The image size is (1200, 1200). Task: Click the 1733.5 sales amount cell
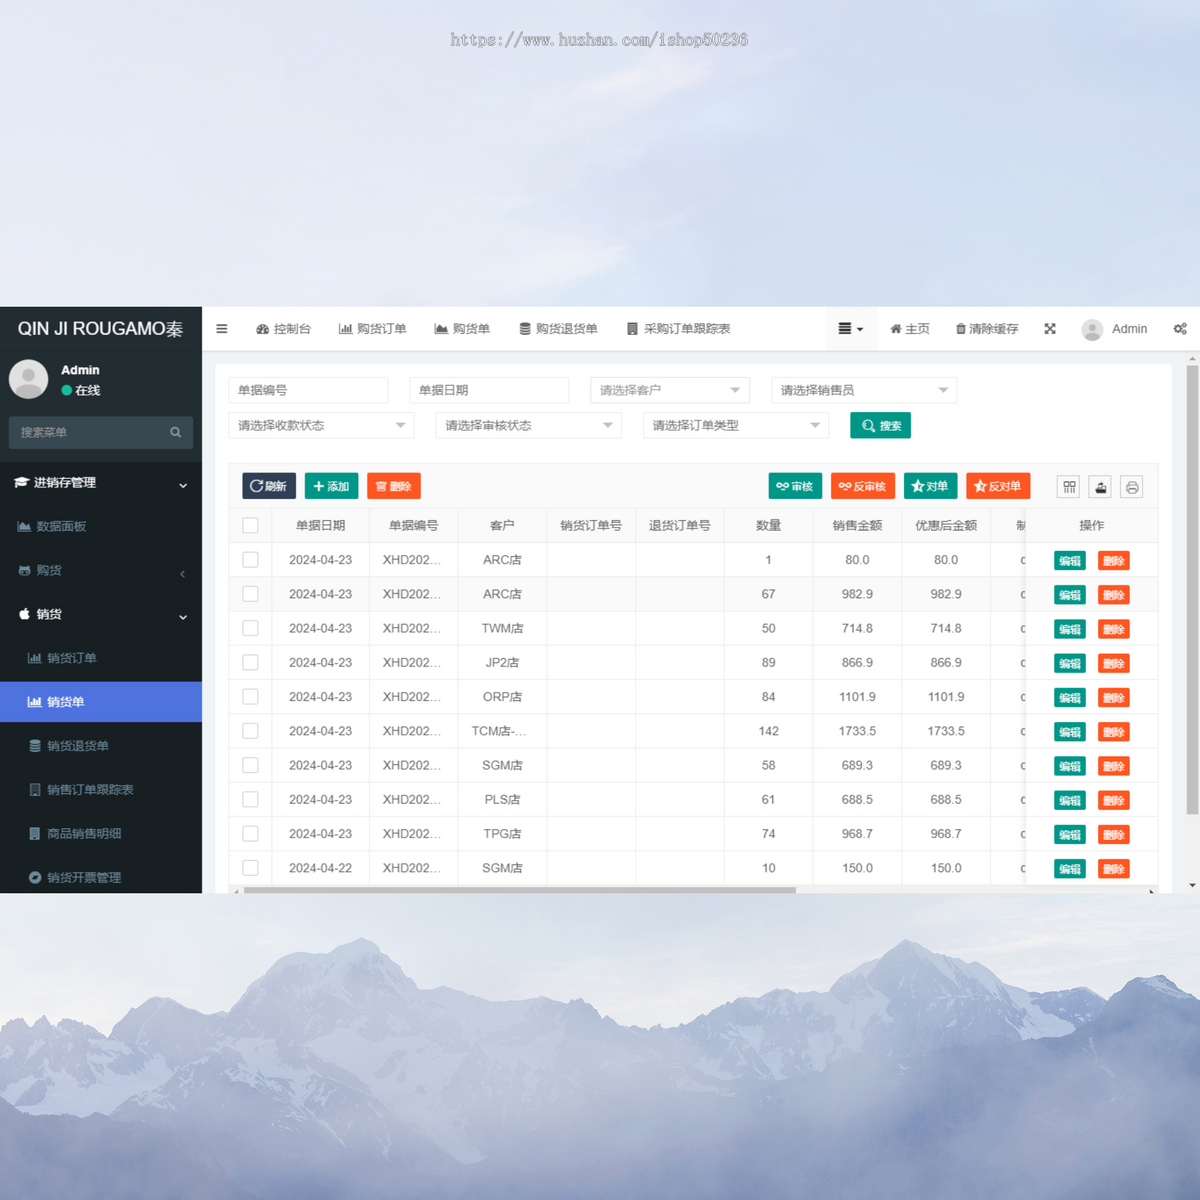(857, 731)
